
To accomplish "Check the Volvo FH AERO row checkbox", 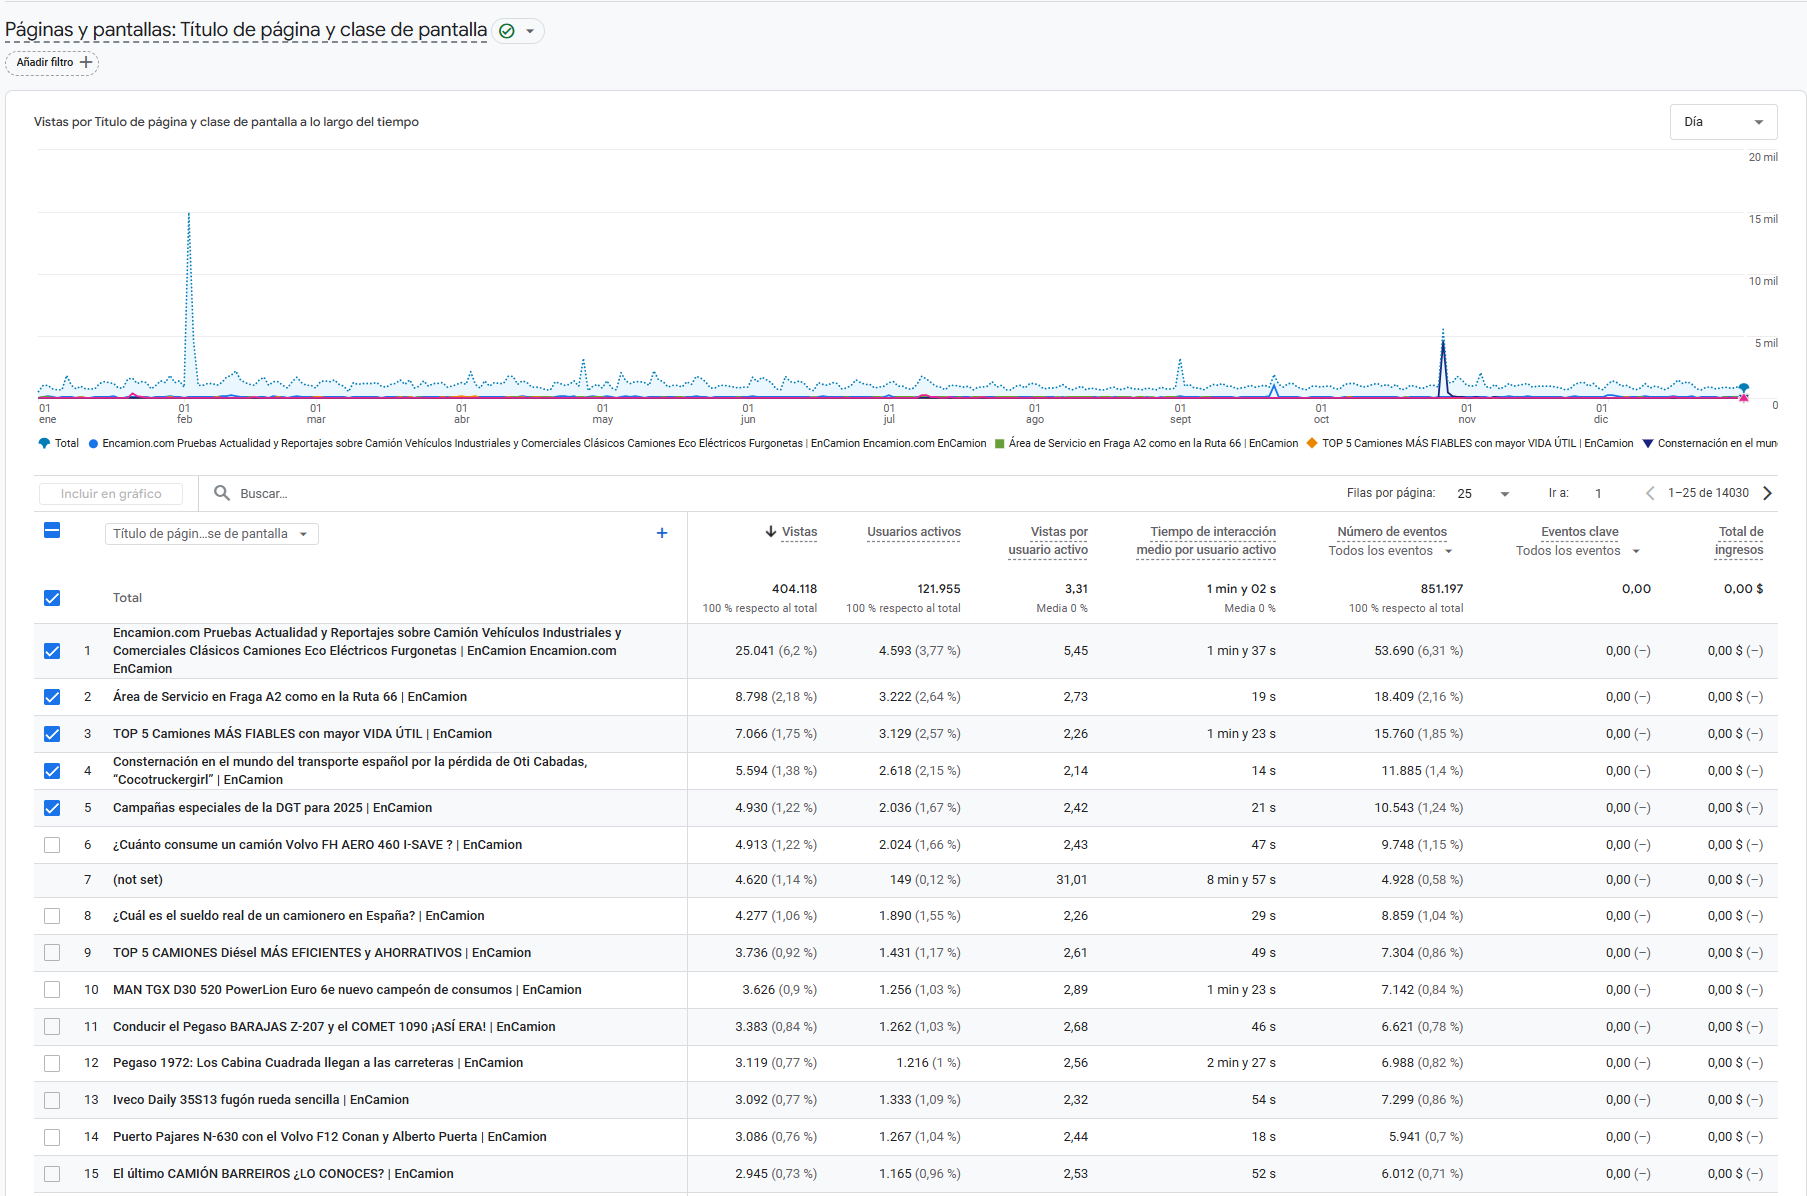I will click(x=52, y=844).
